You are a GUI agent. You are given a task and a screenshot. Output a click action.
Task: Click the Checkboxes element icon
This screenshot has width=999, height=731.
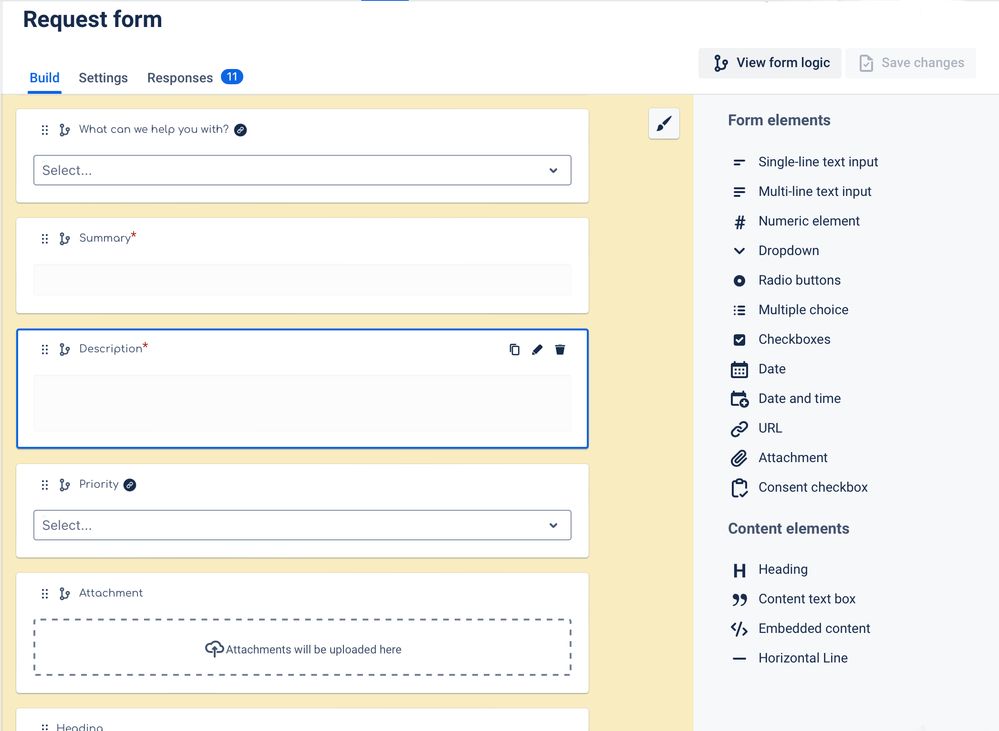point(739,340)
